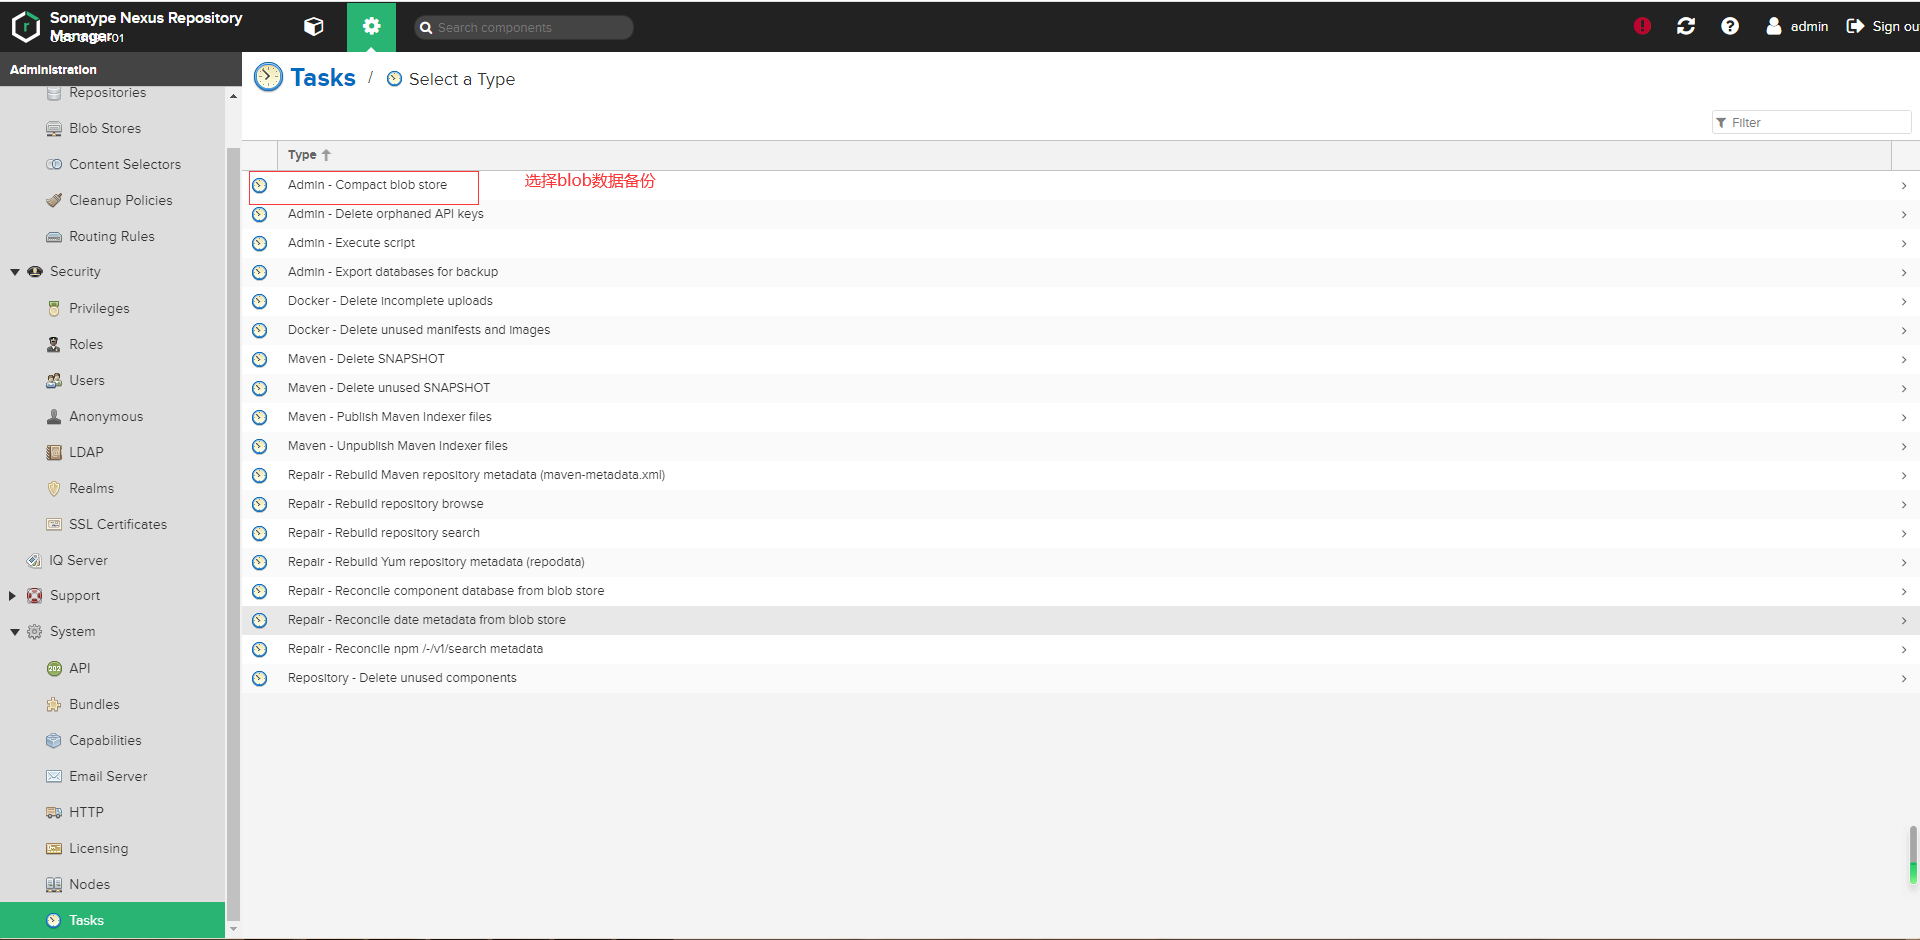Select 'Repair - Reconcile date metadata' row
1920x940 pixels.
(x=1081, y=620)
